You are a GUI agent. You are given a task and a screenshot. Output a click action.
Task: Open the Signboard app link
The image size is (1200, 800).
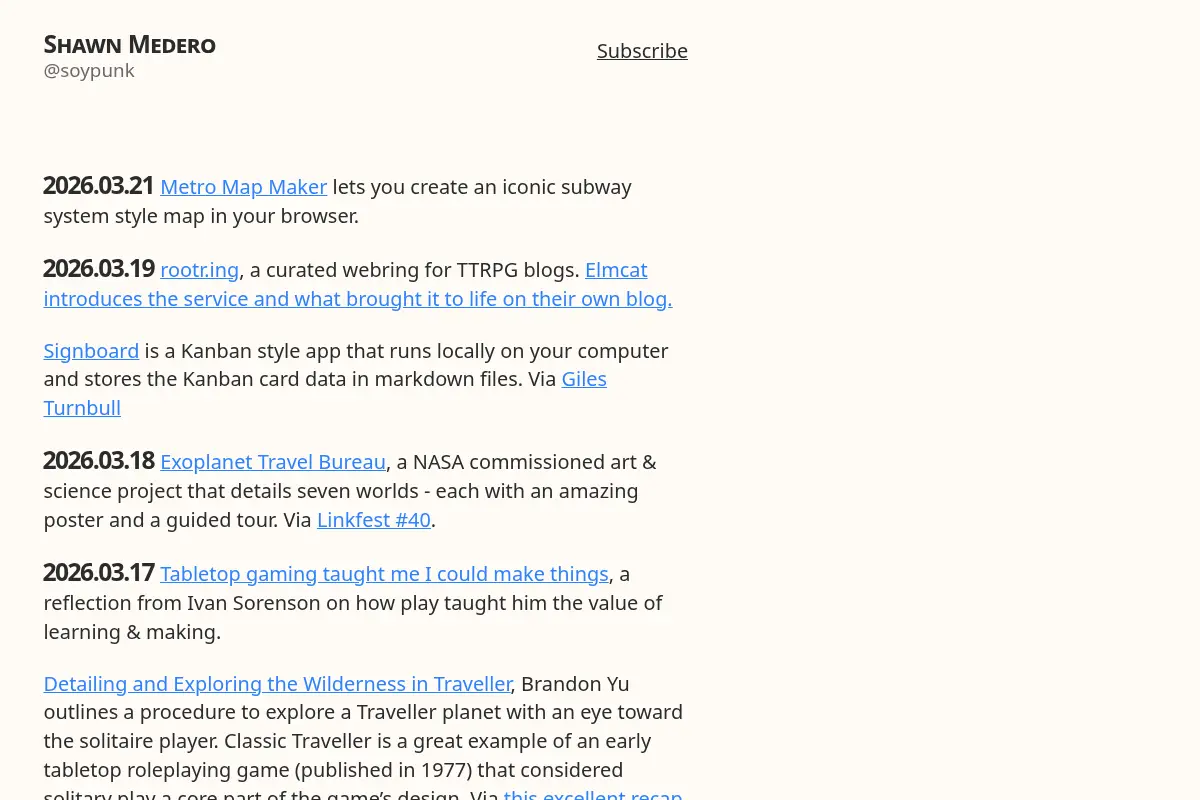(91, 351)
